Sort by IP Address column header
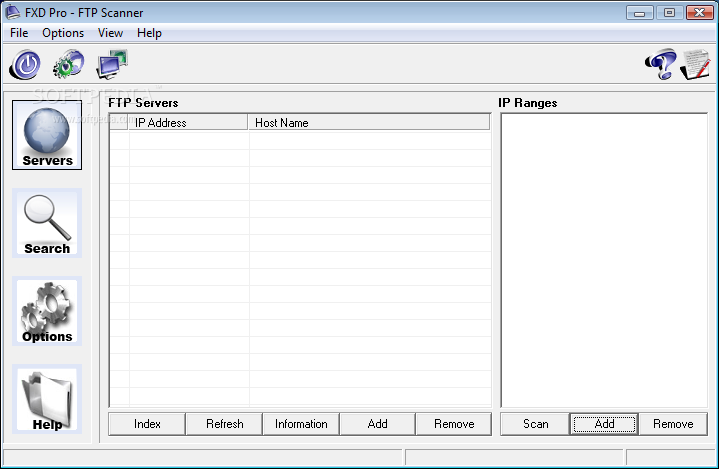The height and width of the screenshot is (469, 719). 188,122
